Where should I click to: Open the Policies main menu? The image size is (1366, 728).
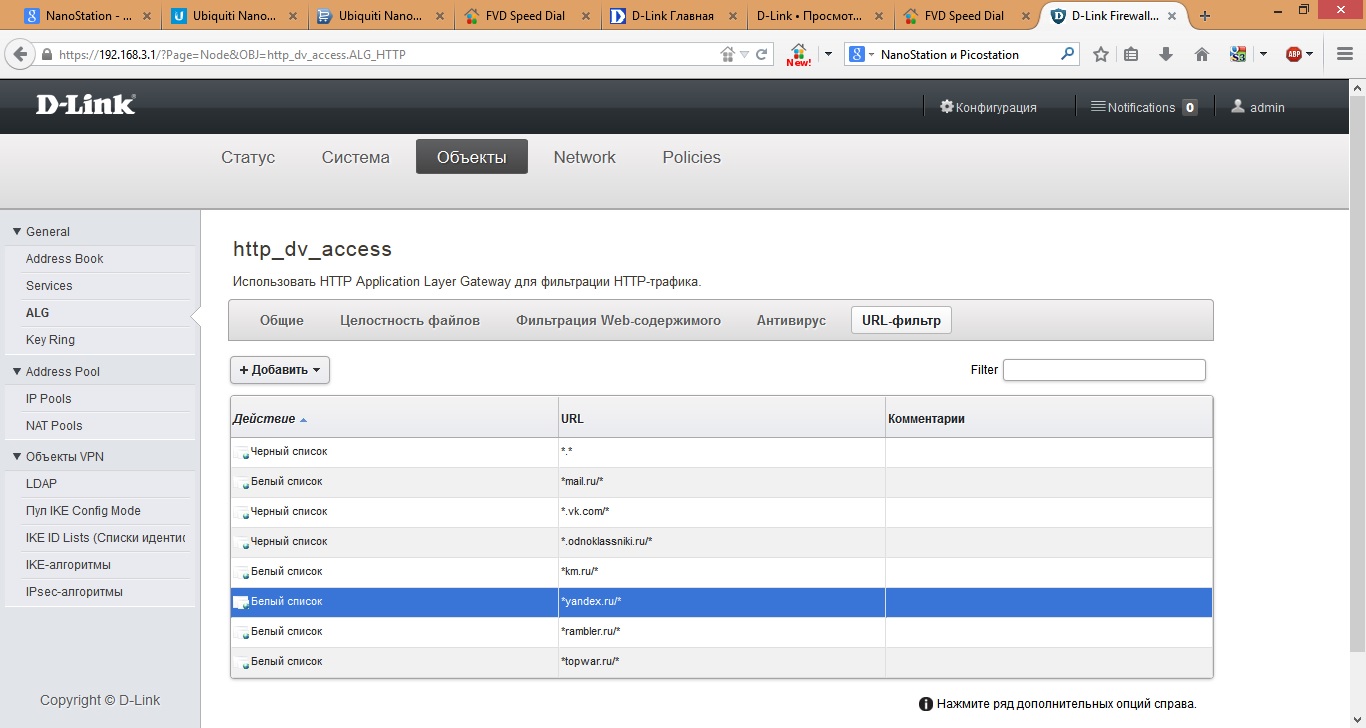(x=691, y=157)
